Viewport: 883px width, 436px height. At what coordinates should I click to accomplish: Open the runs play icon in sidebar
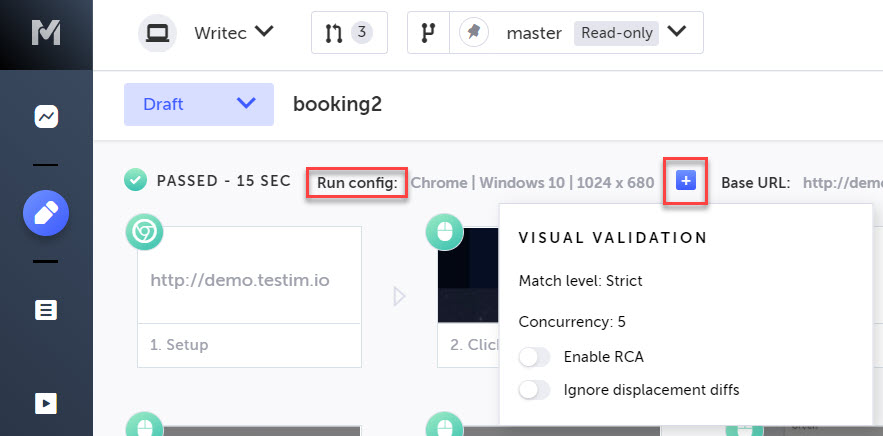coord(46,403)
